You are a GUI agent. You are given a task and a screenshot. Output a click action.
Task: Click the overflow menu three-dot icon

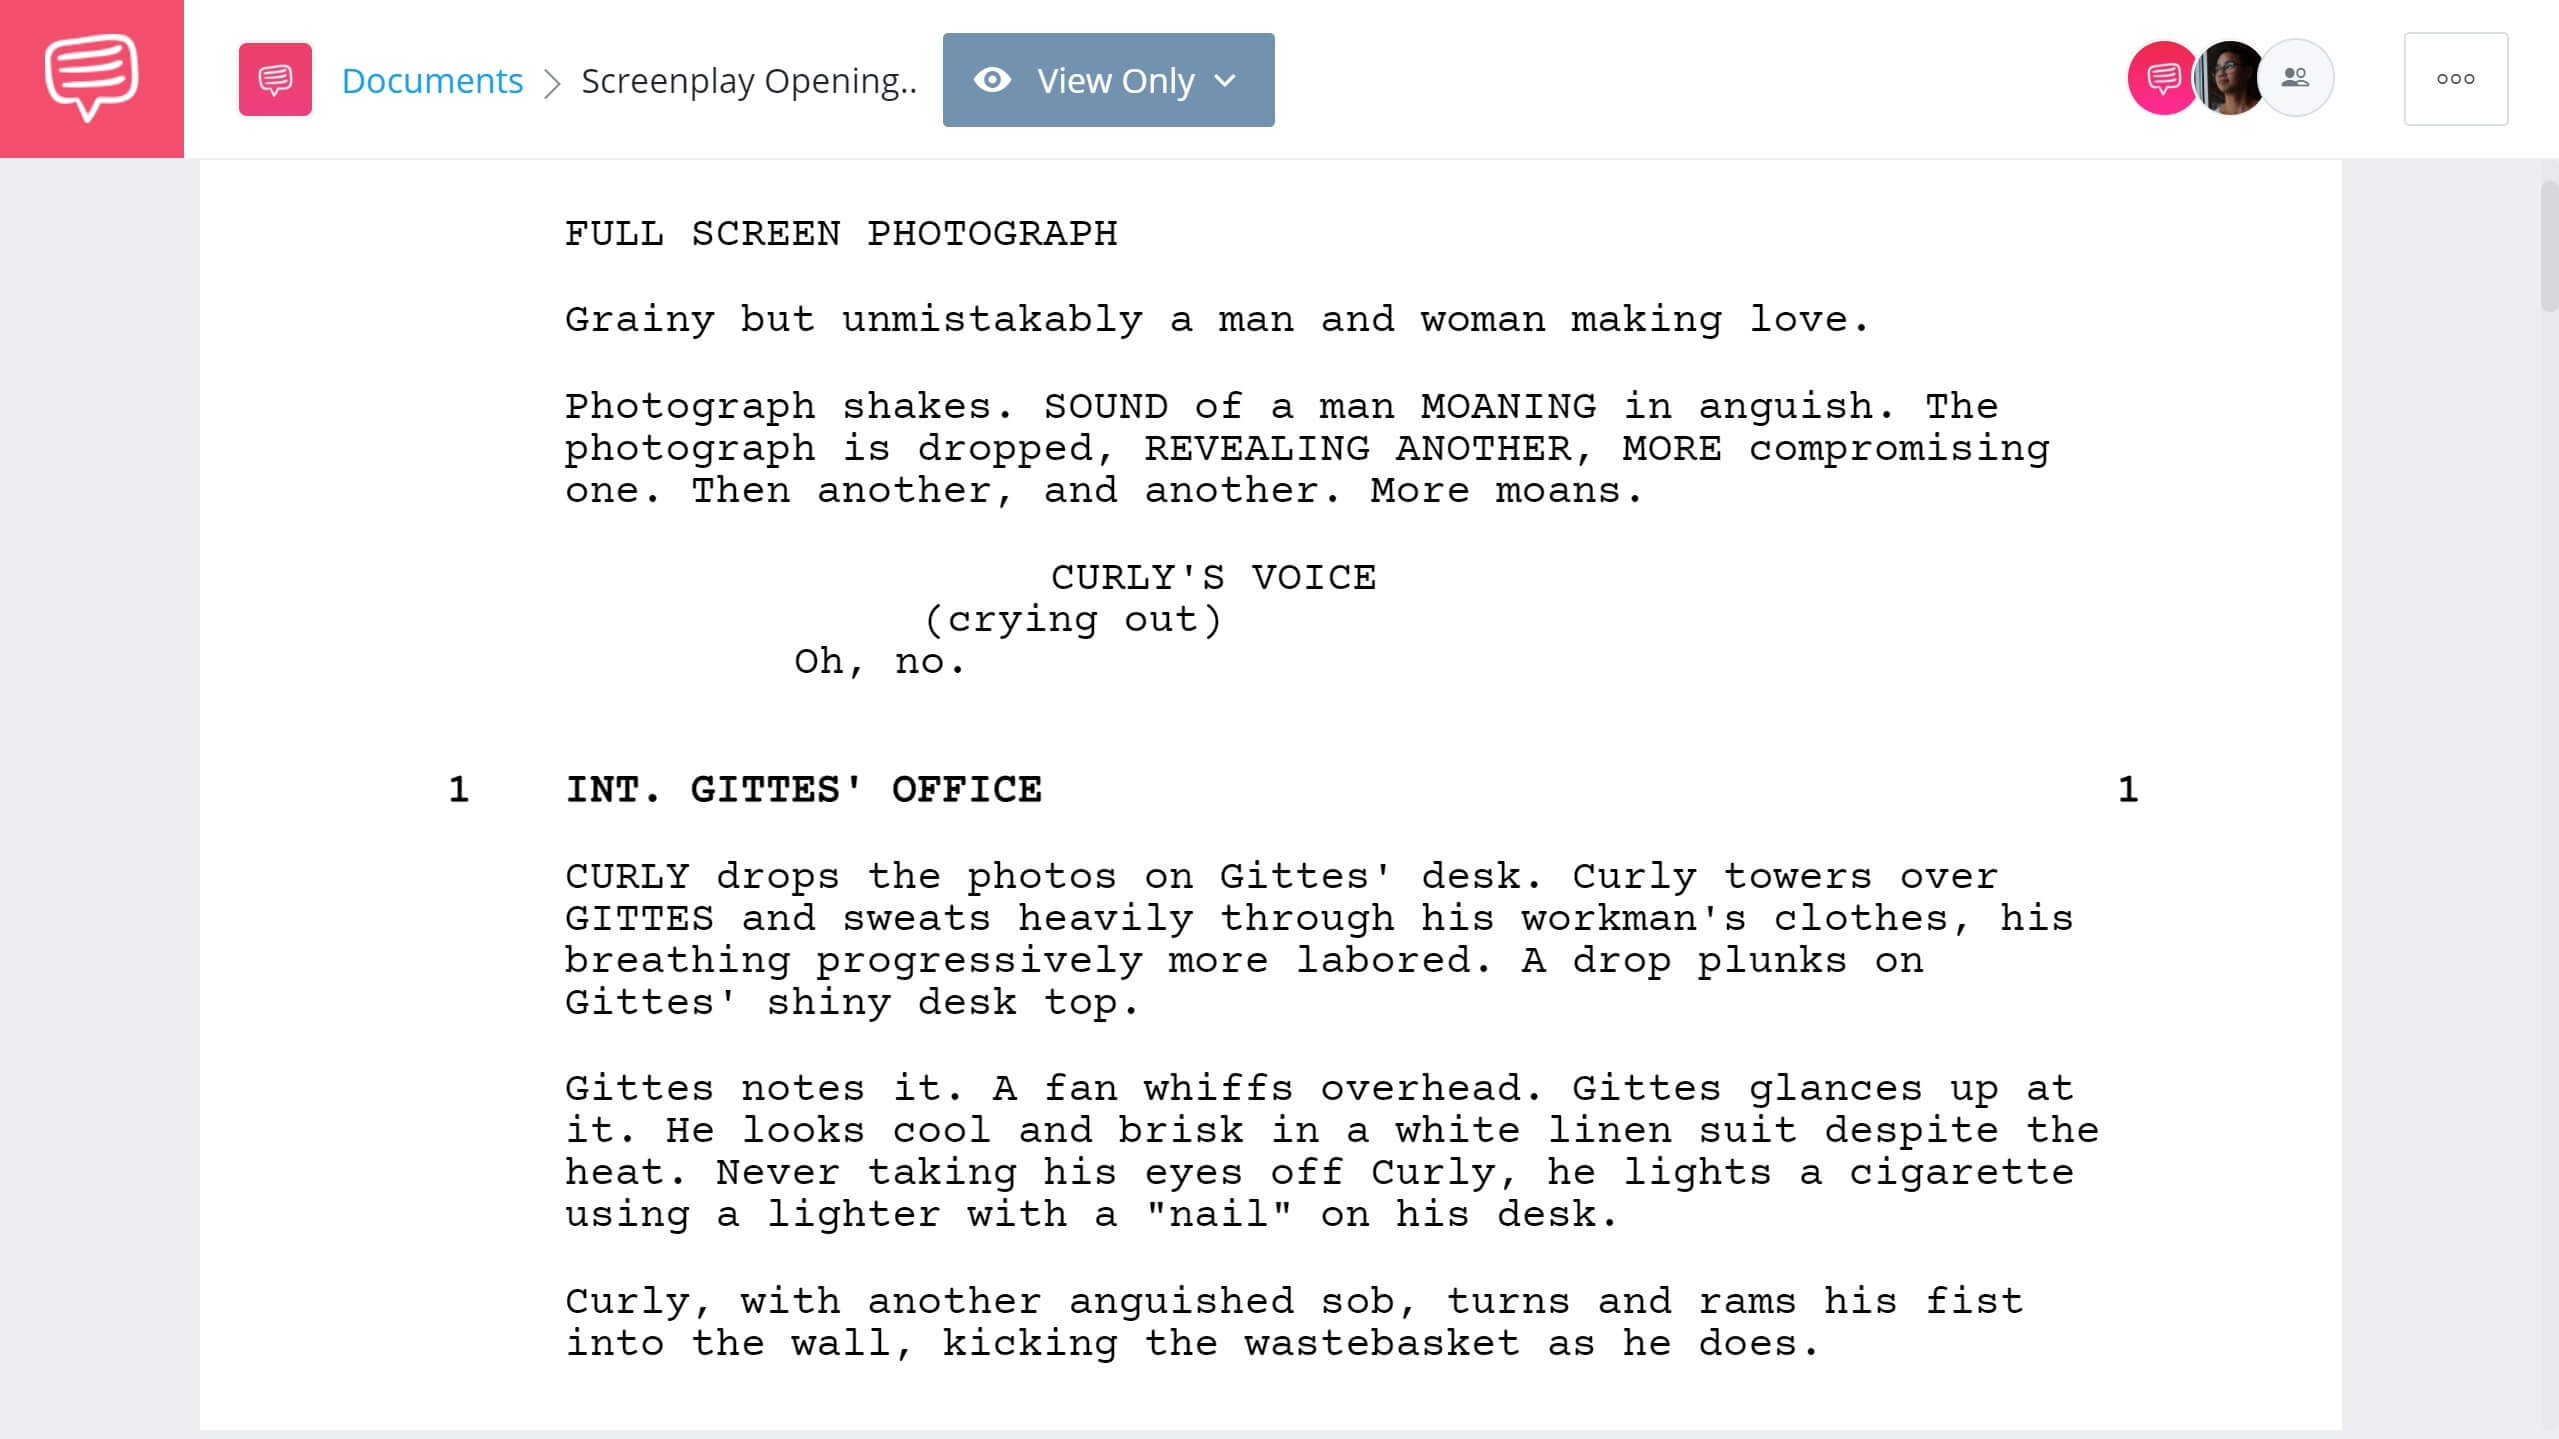tap(2455, 79)
